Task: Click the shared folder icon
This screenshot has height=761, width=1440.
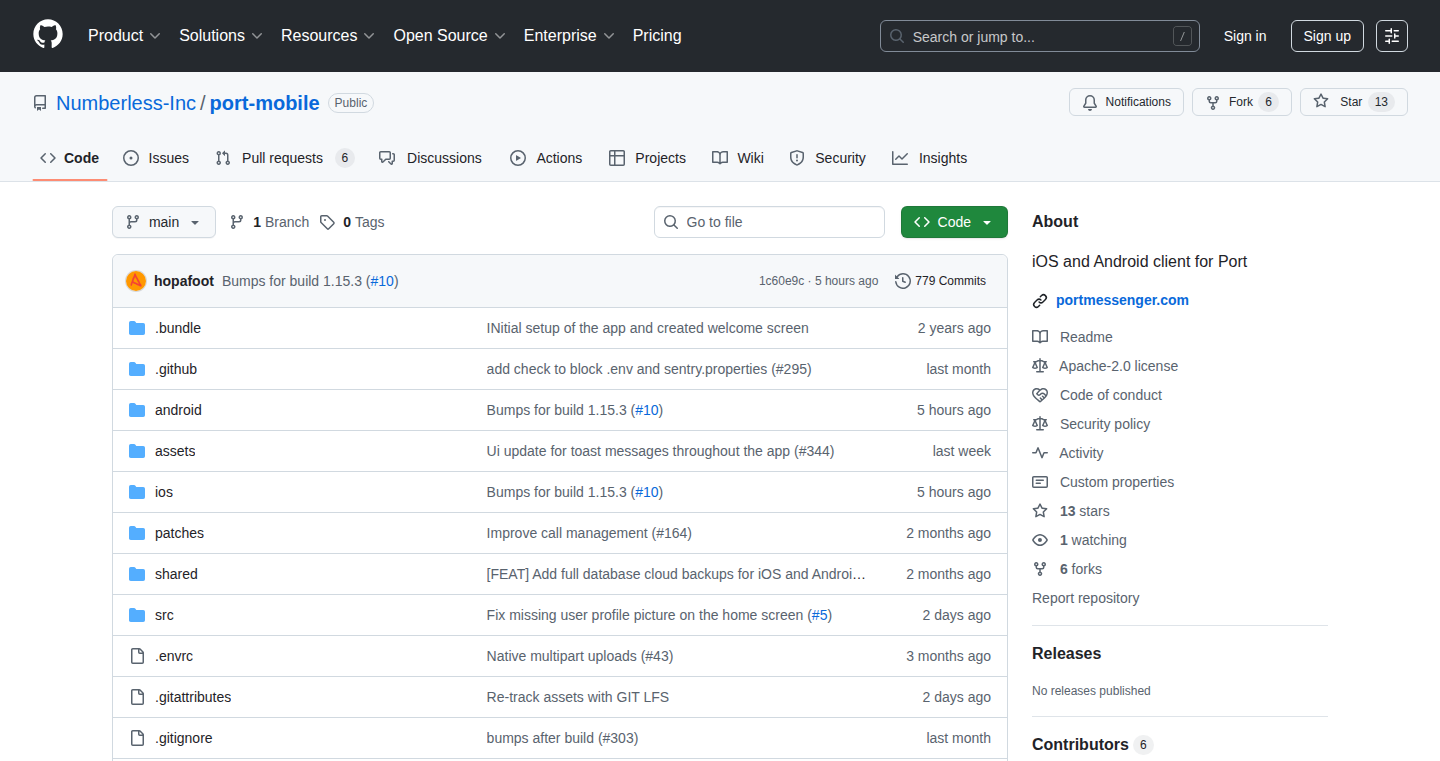Action: click(x=137, y=574)
